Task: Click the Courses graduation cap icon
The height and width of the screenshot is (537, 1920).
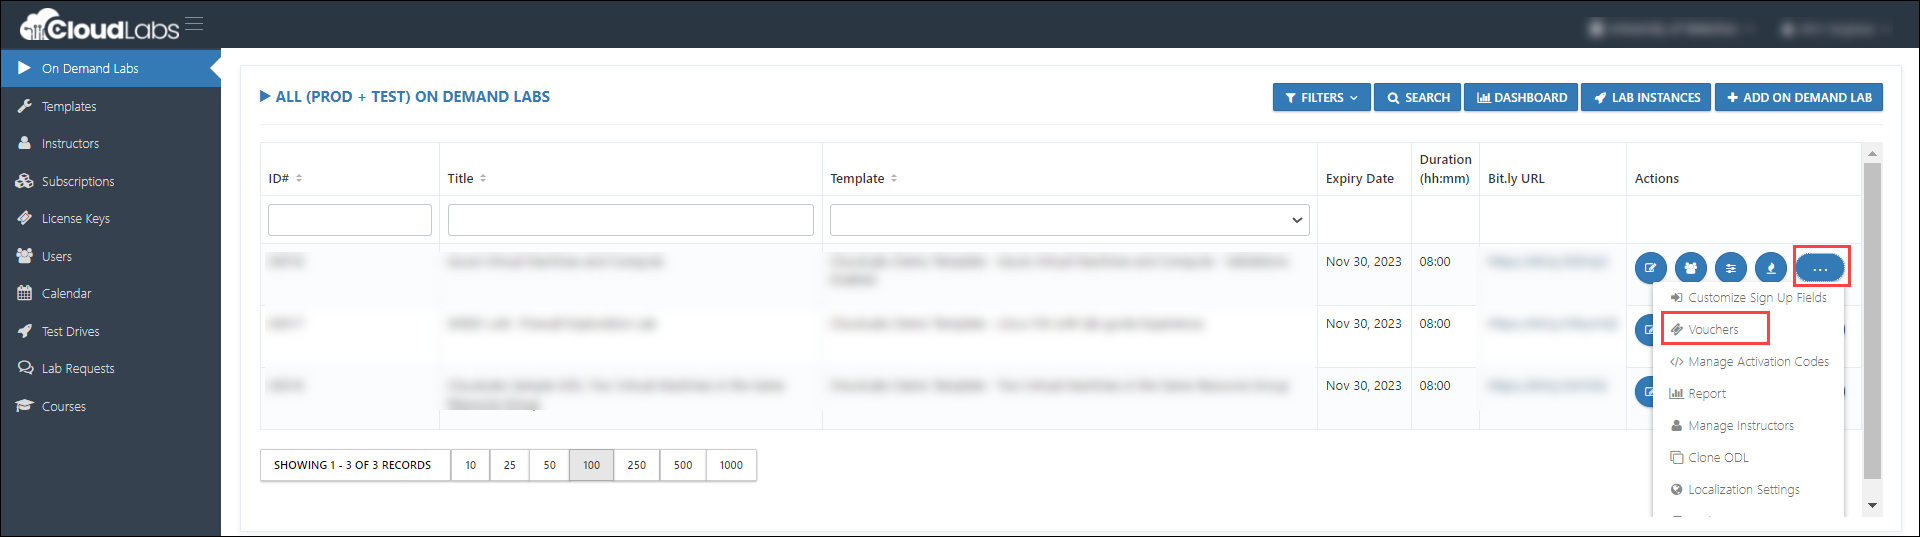Action: pos(25,406)
